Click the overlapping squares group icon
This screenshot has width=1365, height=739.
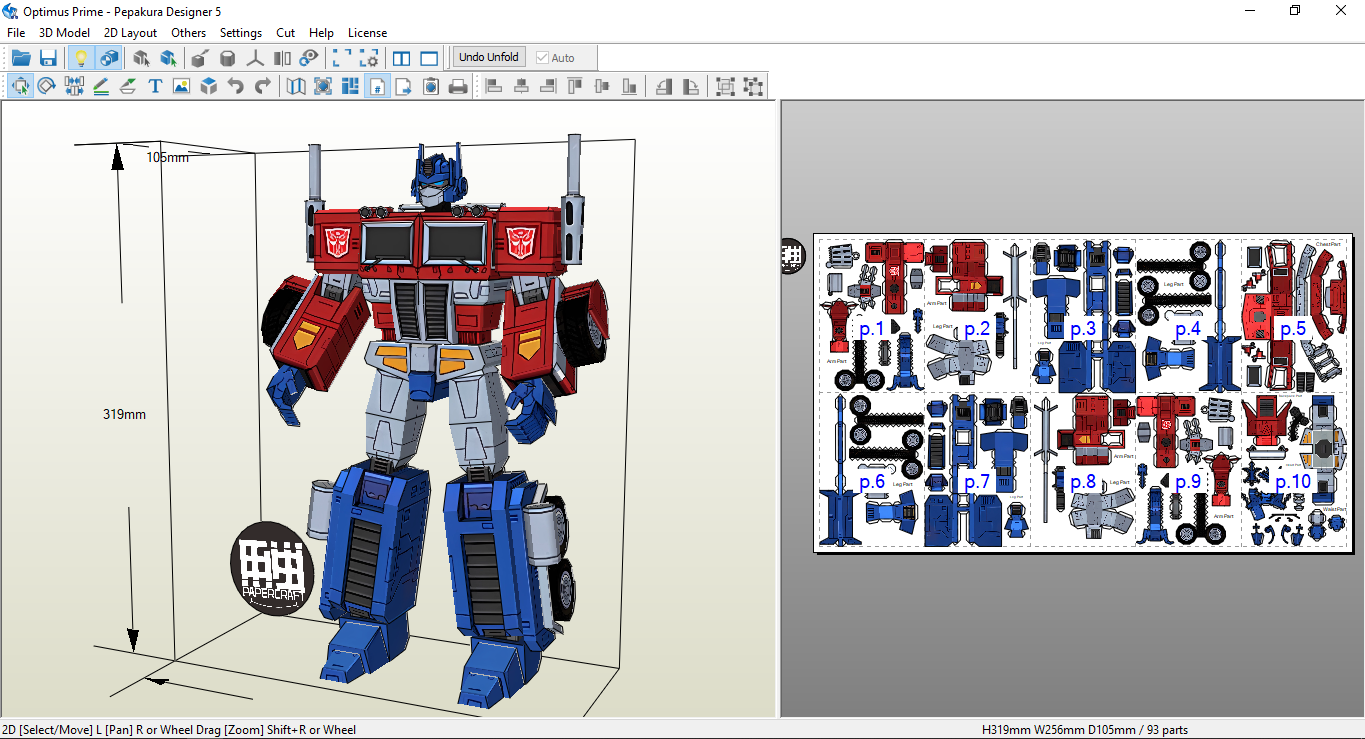point(726,86)
